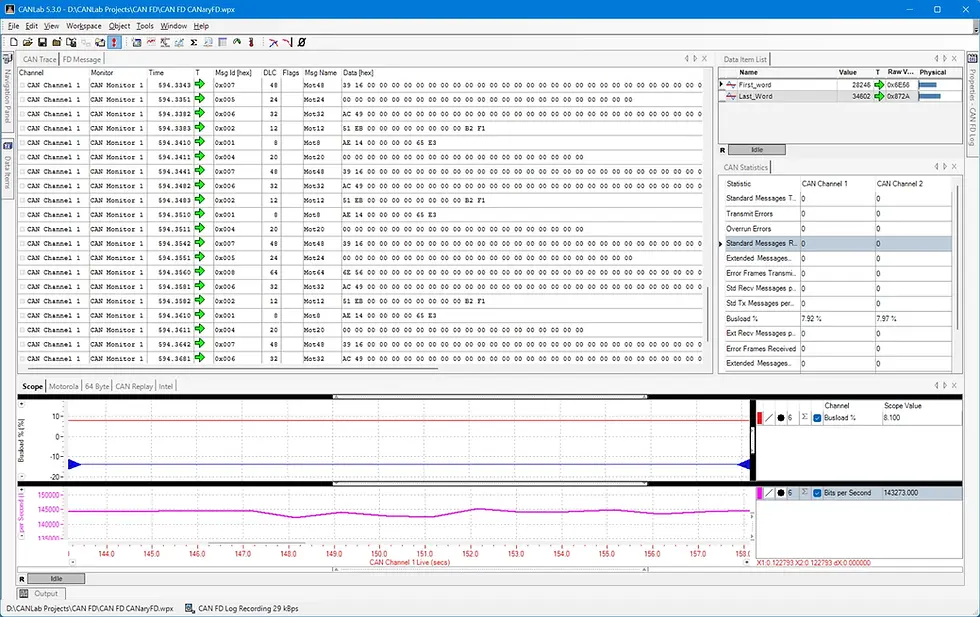Open the Workspace menu
This screenshot has width=980, height=617.
click(84, 26)
